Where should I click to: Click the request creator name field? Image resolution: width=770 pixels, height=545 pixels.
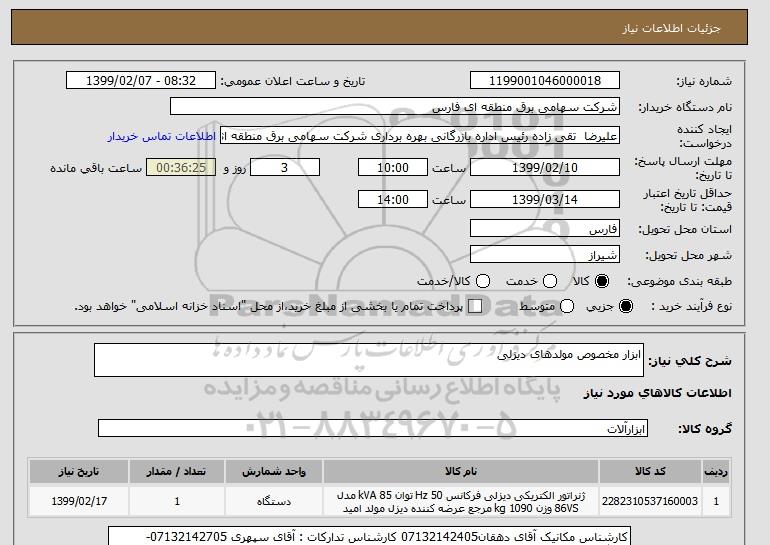420,136
